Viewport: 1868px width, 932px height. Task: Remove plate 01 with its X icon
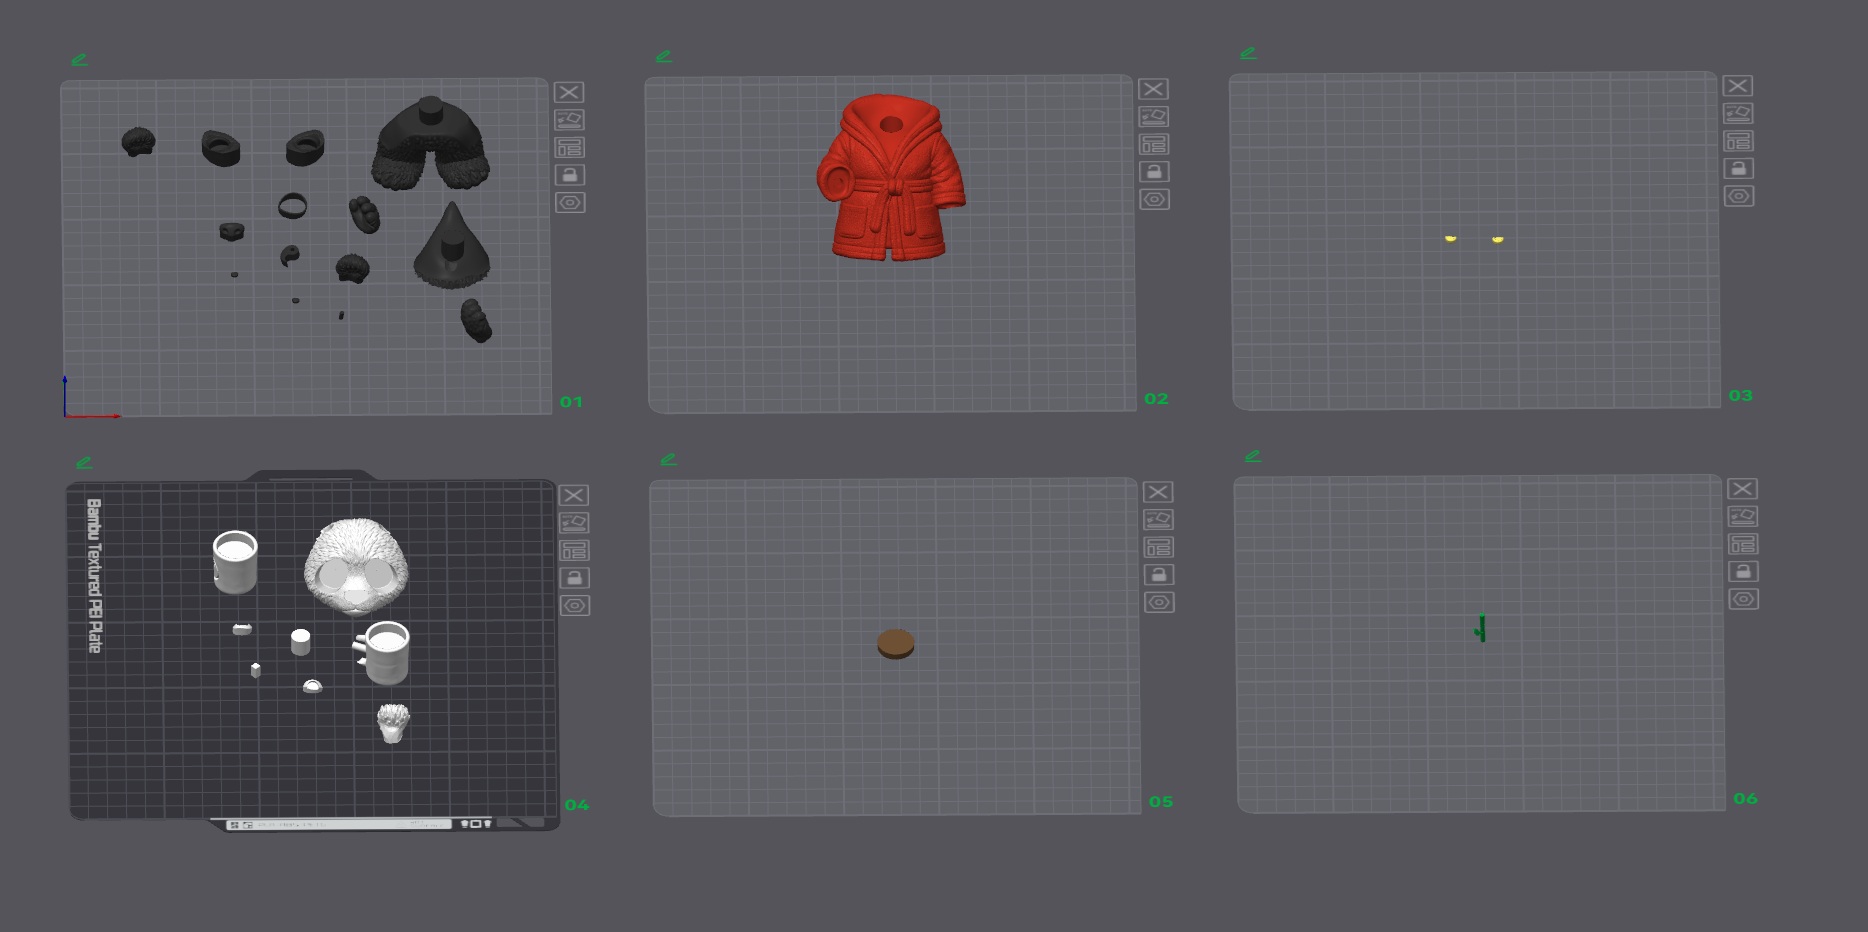[569, 92]
